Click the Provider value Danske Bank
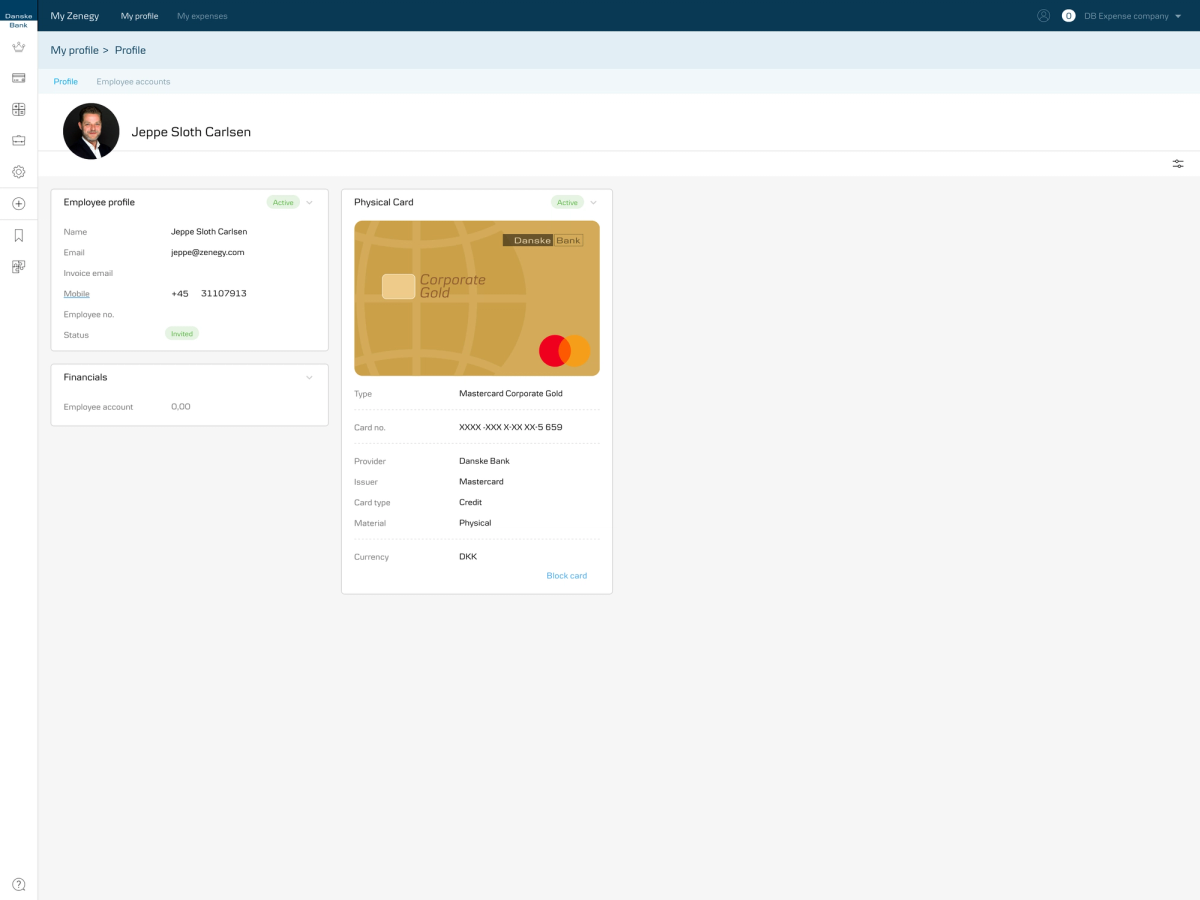This screenshot has height=900, width=1200. pyautogui.click(x=484, y=461)
